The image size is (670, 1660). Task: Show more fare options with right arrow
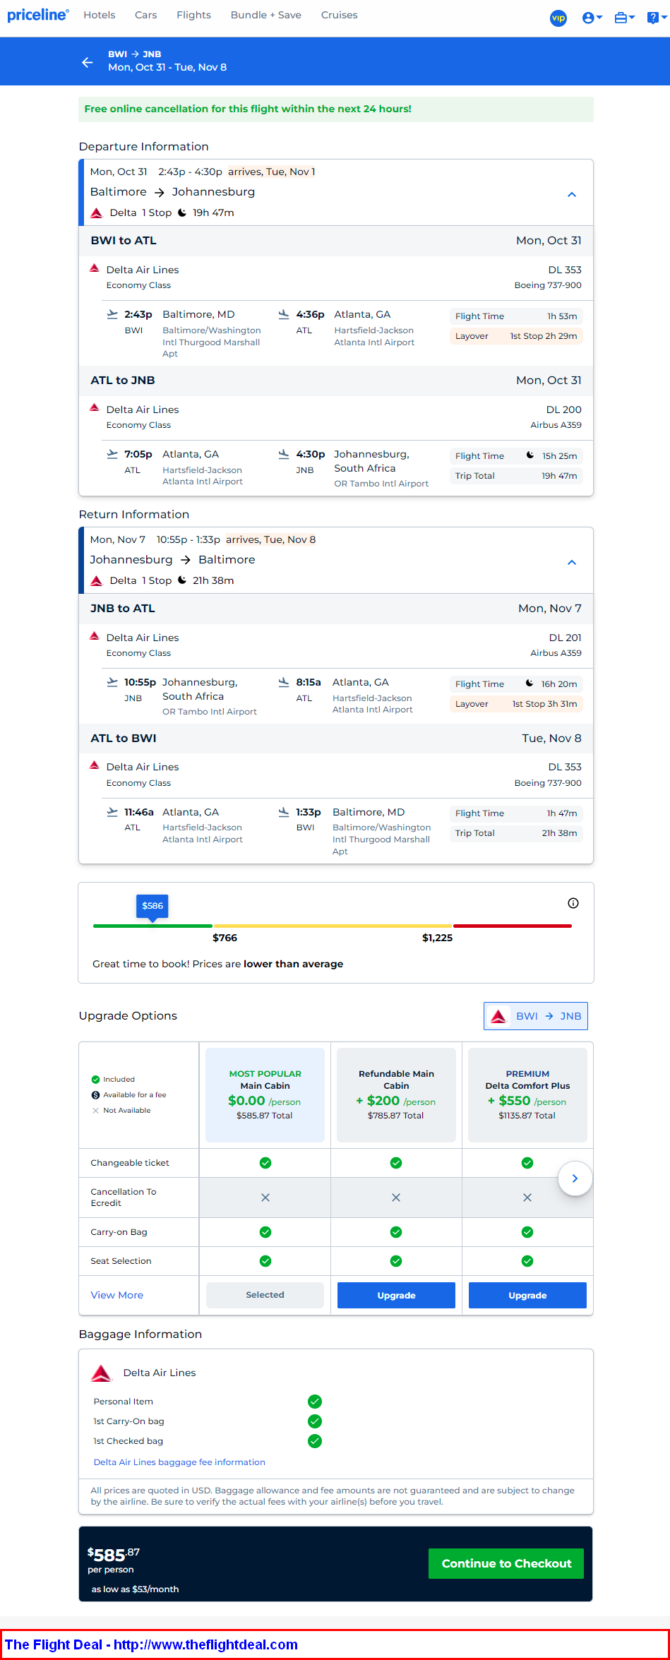coord(575,1179)
